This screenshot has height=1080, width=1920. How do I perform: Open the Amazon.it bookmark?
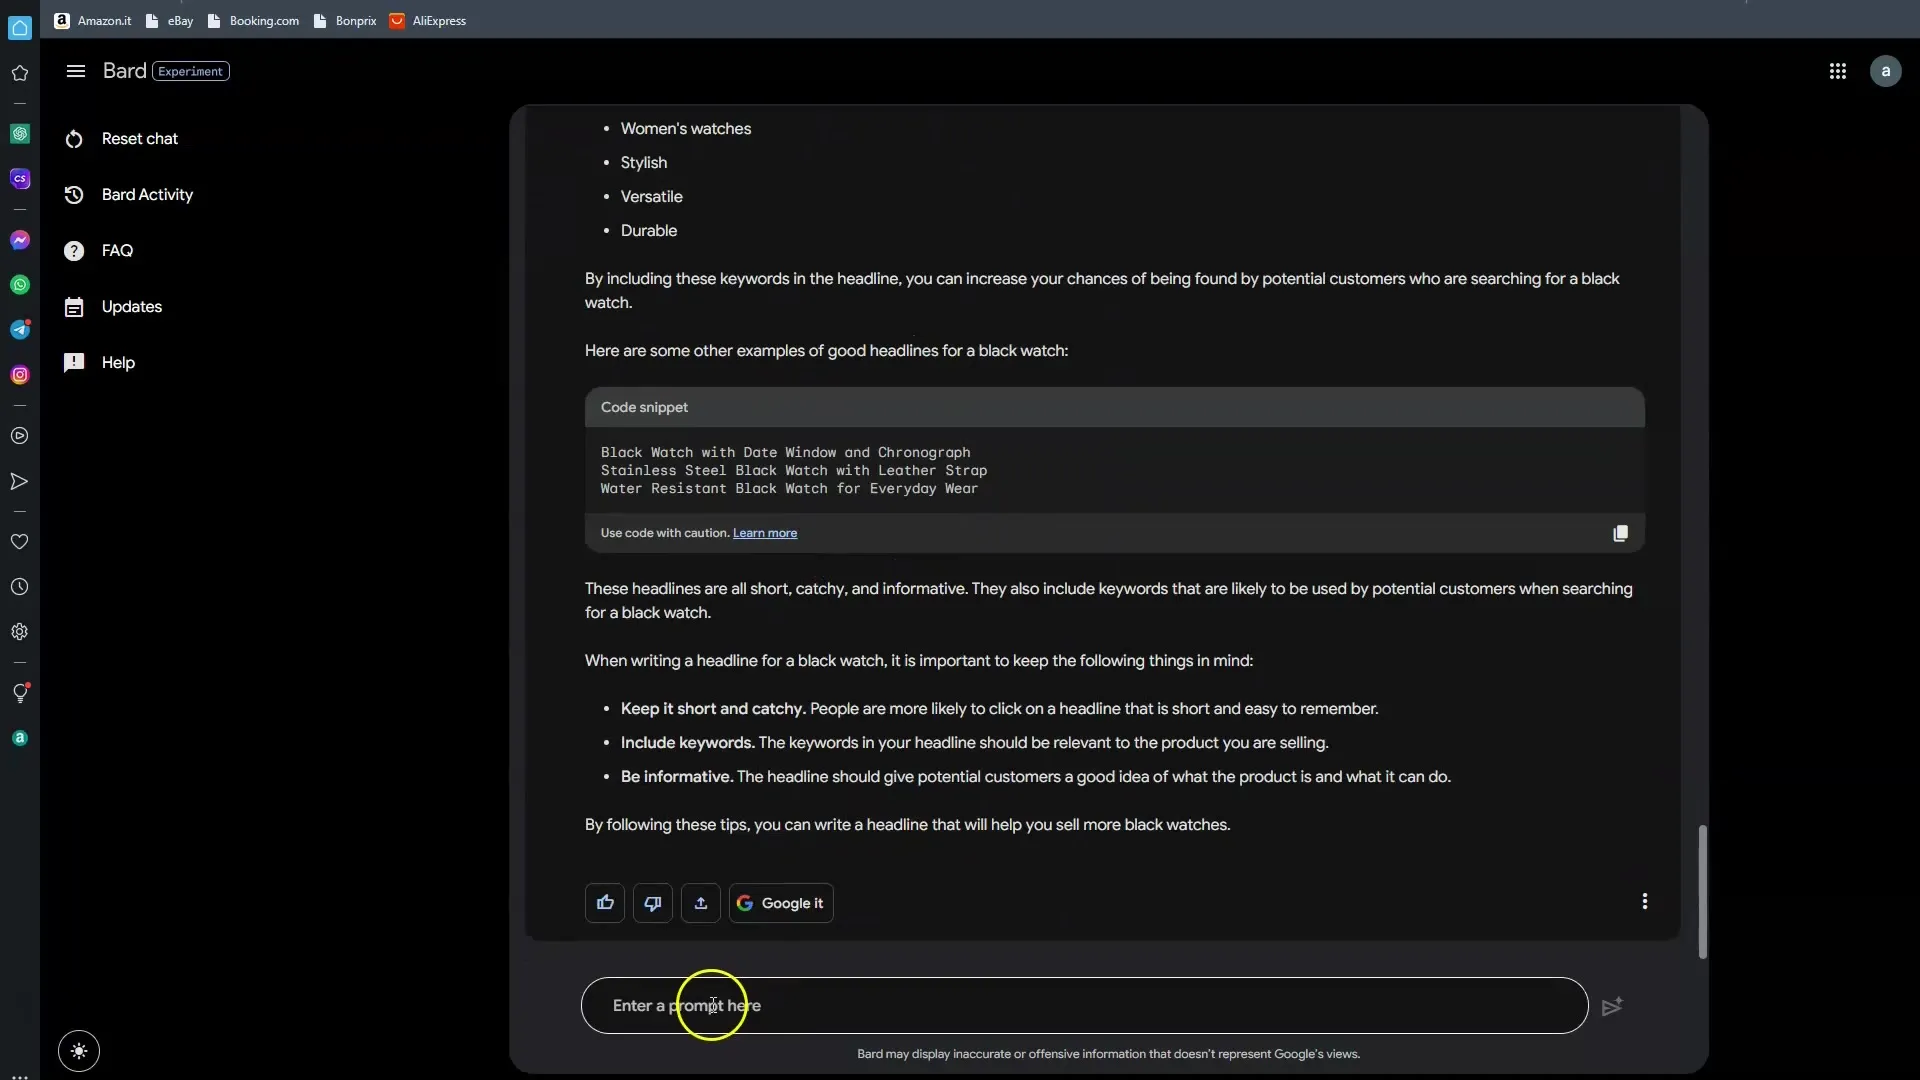pos(93,20)
